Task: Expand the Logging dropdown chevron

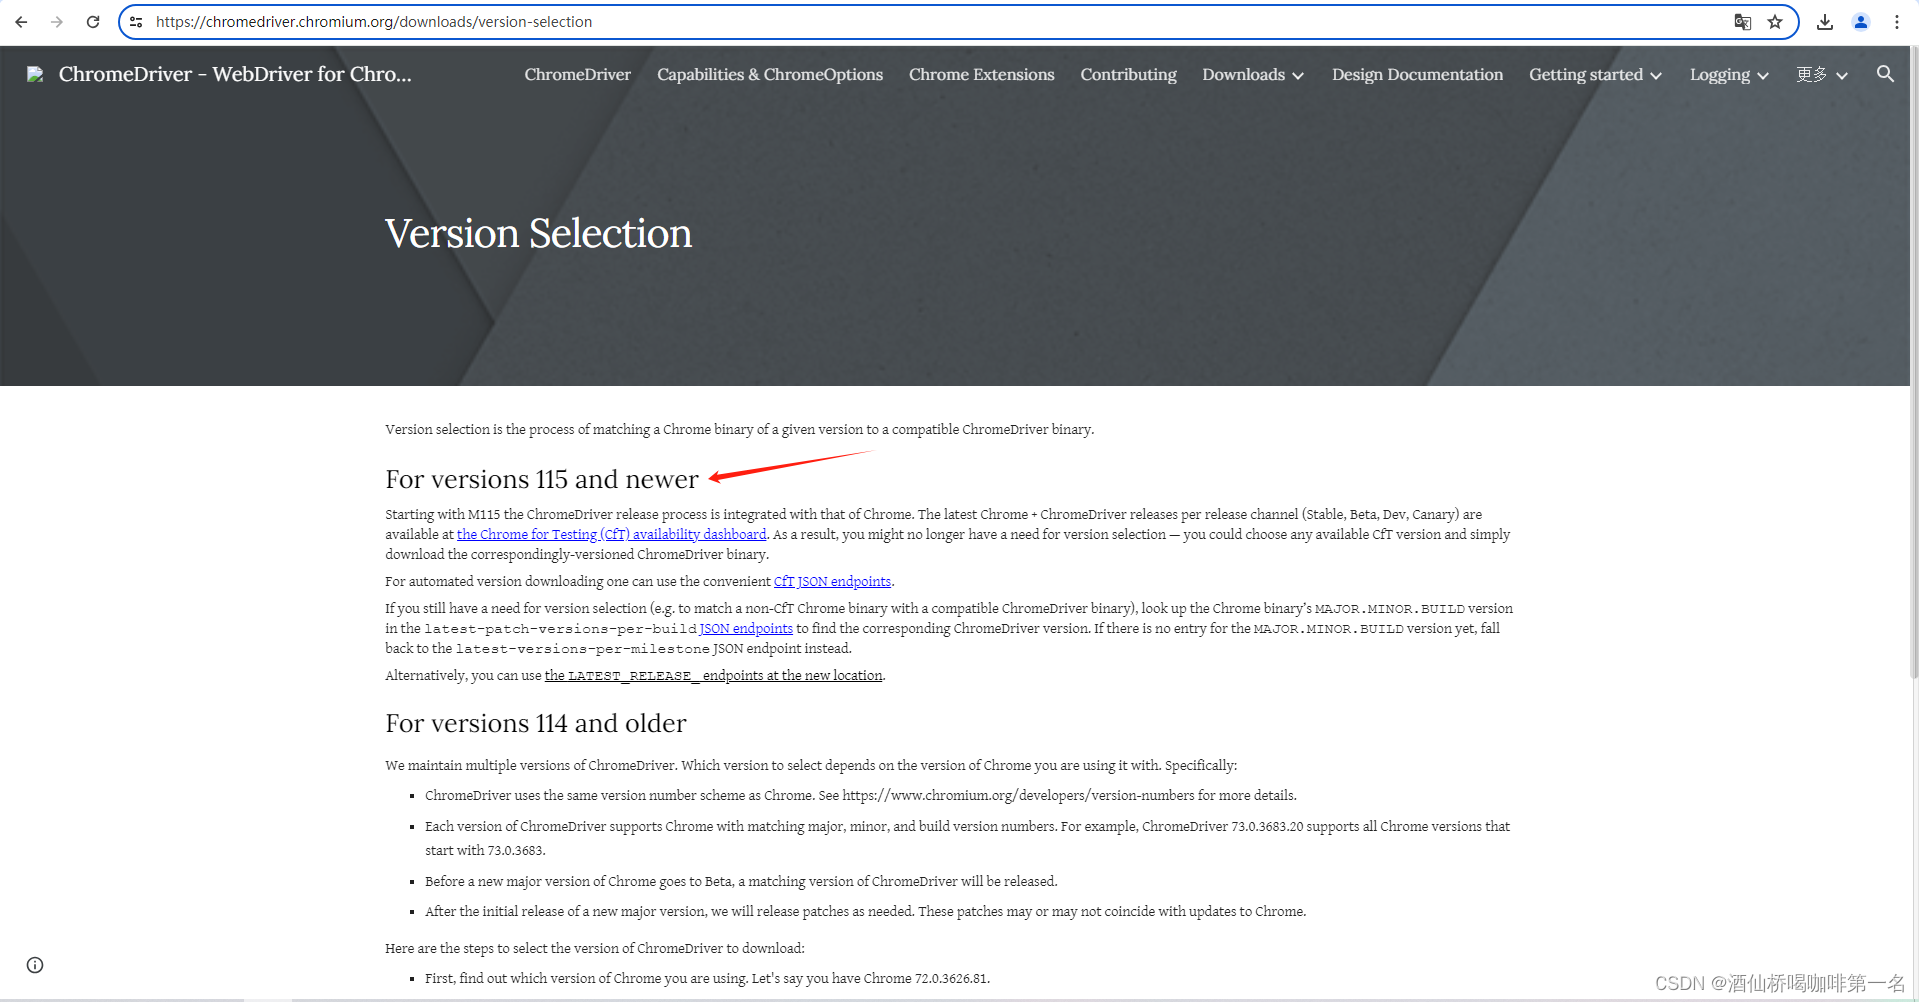Action: pyautogui.click(x=1763, y=76)
